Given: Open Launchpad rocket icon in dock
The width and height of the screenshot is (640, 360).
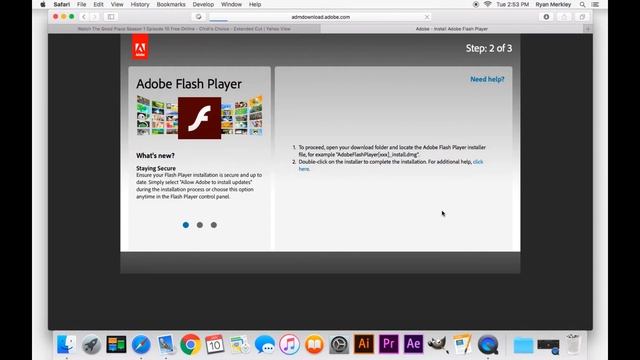Looking at the screenshot, I should [91, 344].
